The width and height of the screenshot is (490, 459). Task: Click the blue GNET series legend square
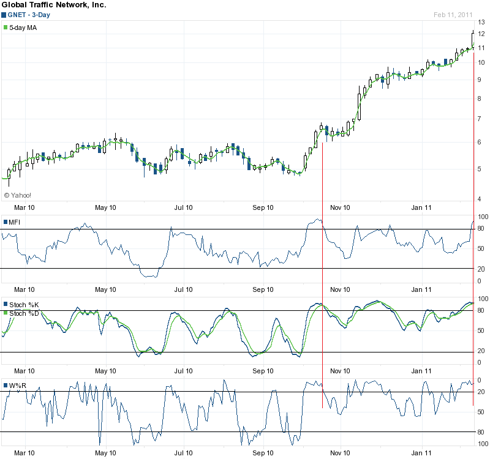(x=4, y=15)
